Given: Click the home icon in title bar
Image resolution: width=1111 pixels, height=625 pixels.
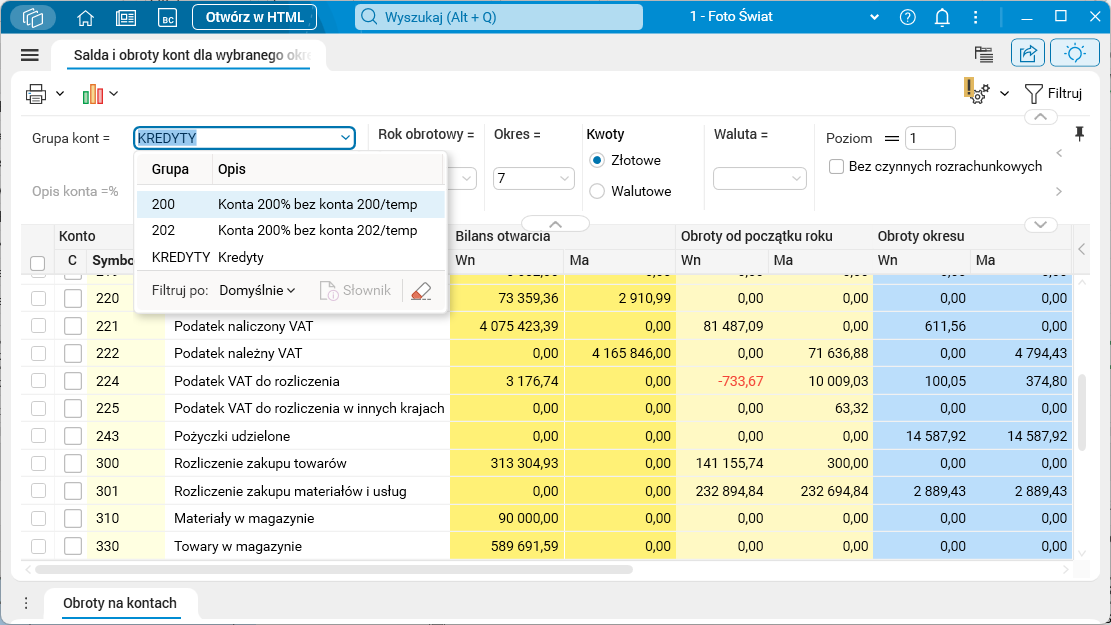Looking at the screenshot, I should tap(85, 17).
